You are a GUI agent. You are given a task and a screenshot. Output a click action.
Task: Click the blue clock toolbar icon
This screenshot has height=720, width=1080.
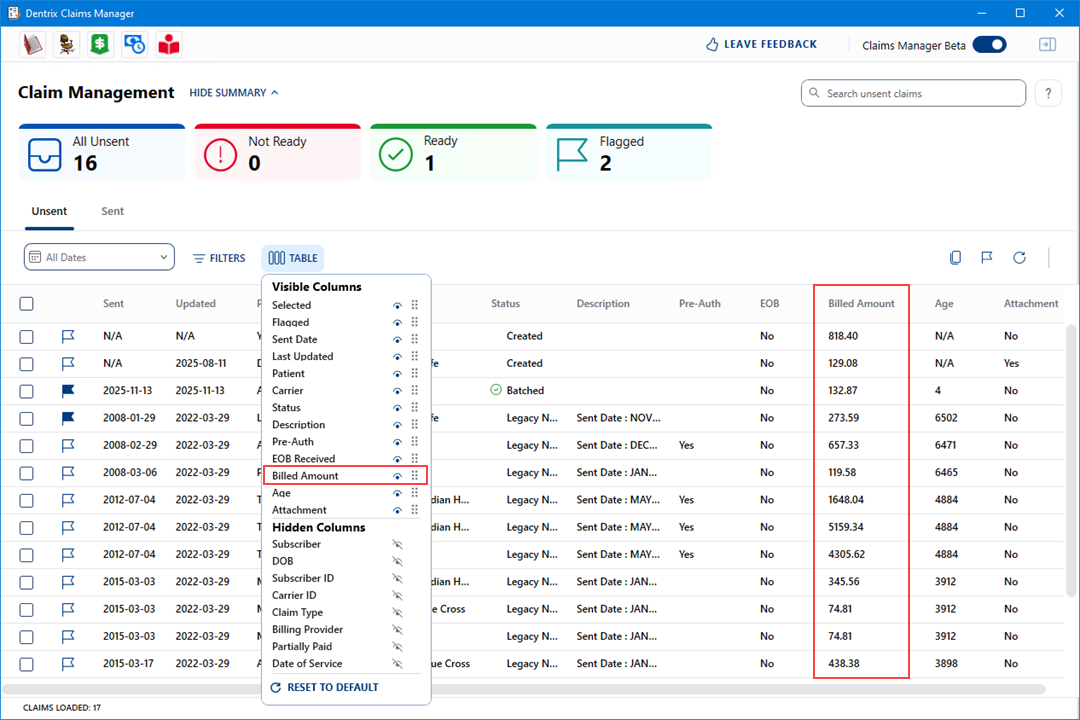(x=134, y=44)
